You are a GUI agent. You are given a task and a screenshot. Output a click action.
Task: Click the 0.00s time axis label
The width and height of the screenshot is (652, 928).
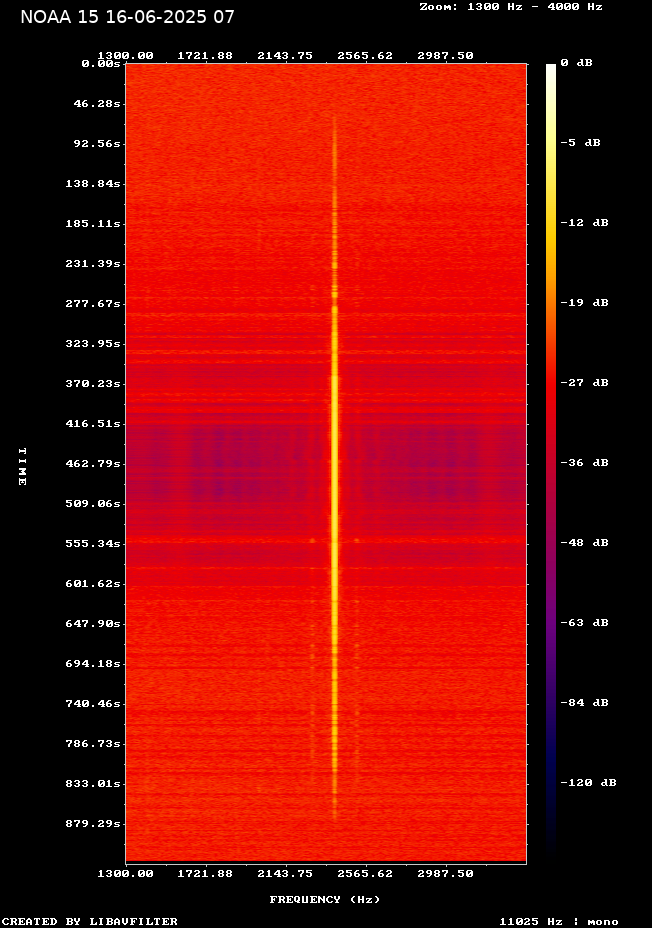(101, 63)
